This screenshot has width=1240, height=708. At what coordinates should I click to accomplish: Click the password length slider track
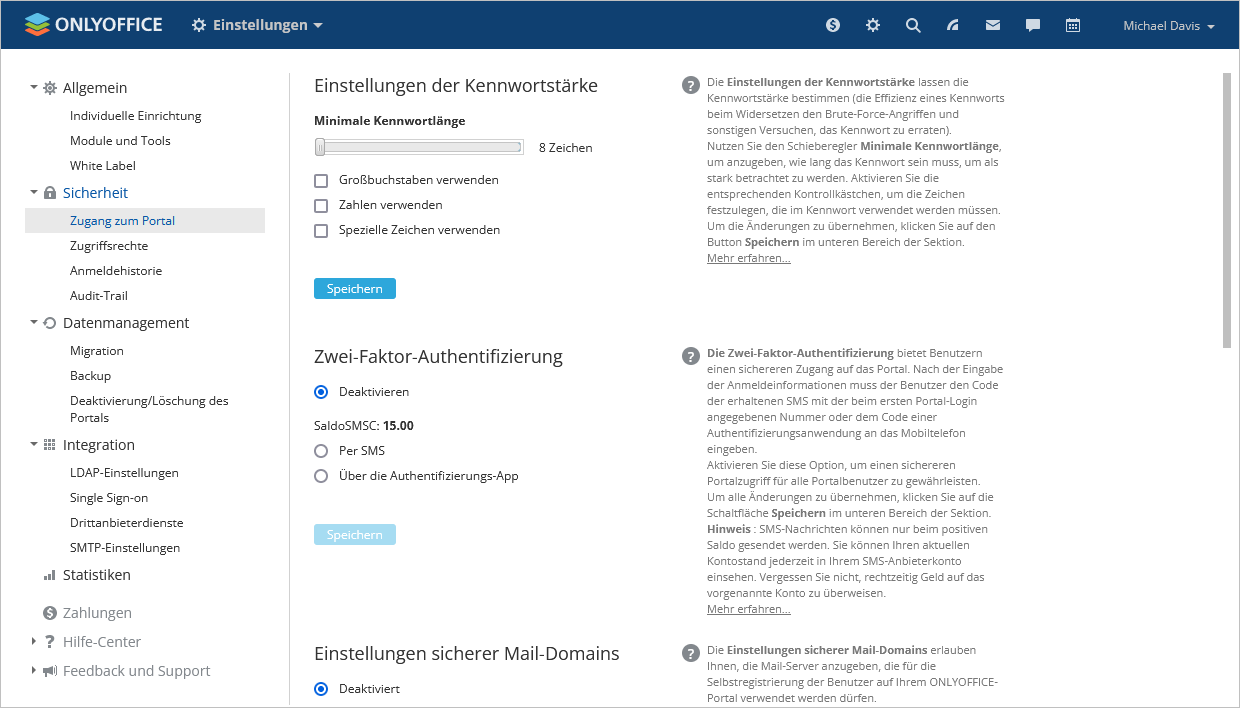click(419, 148)
